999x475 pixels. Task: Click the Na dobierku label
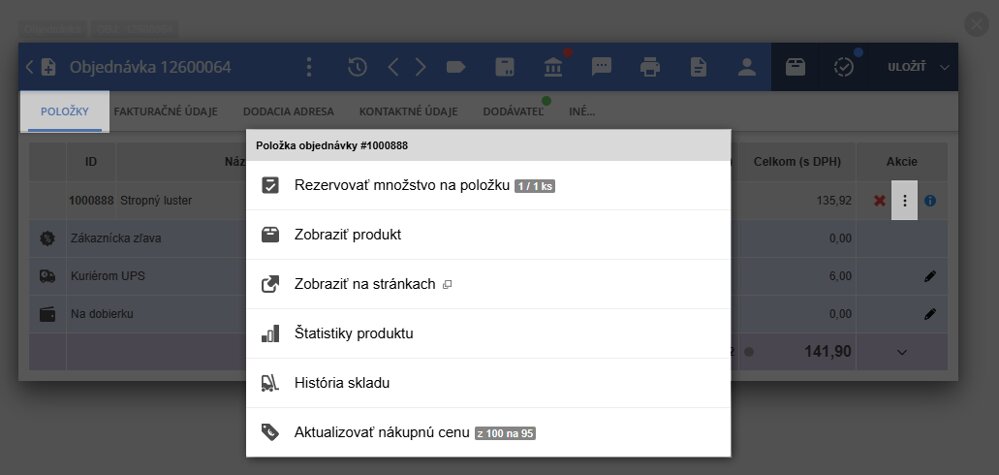102,314
